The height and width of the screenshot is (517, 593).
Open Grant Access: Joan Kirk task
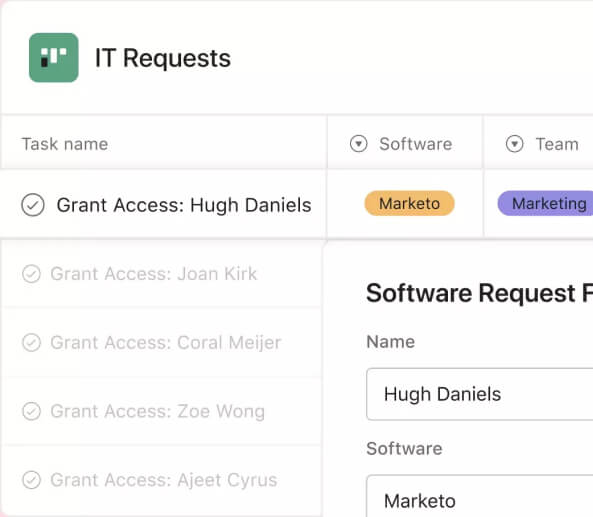pos(154,274)
